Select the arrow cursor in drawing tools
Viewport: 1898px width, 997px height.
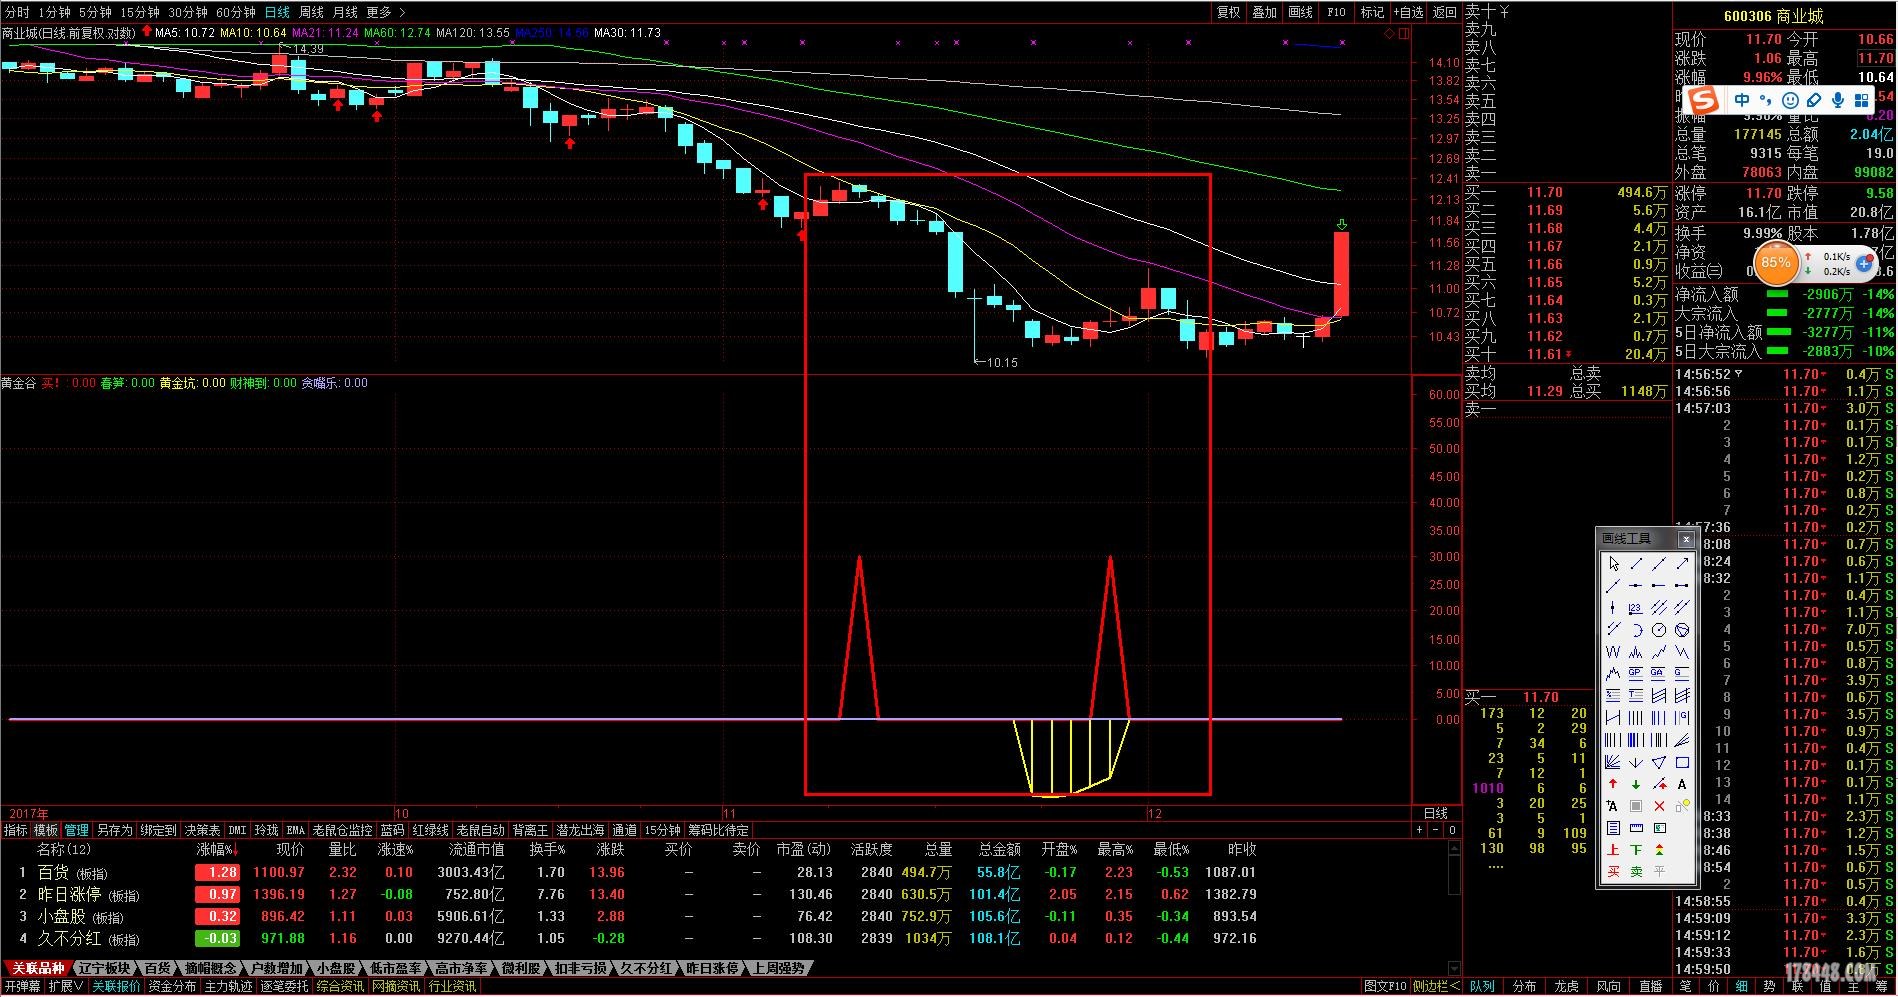1613,564
